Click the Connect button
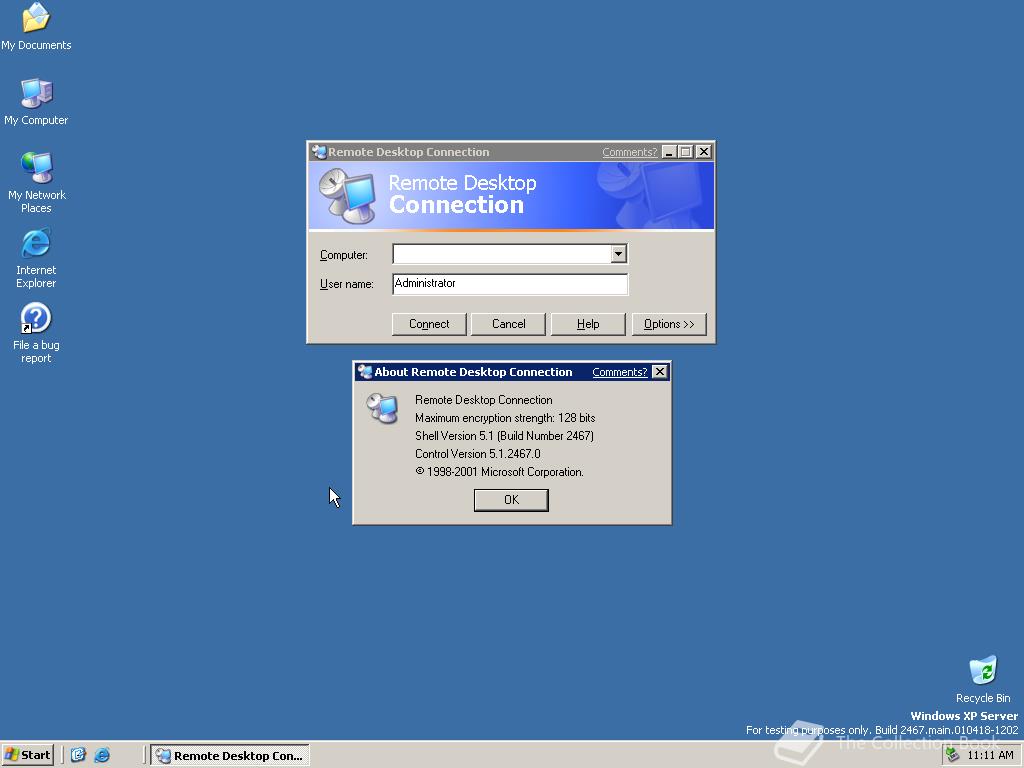This screenshot has height=768, width=1024. coord(429,324)
